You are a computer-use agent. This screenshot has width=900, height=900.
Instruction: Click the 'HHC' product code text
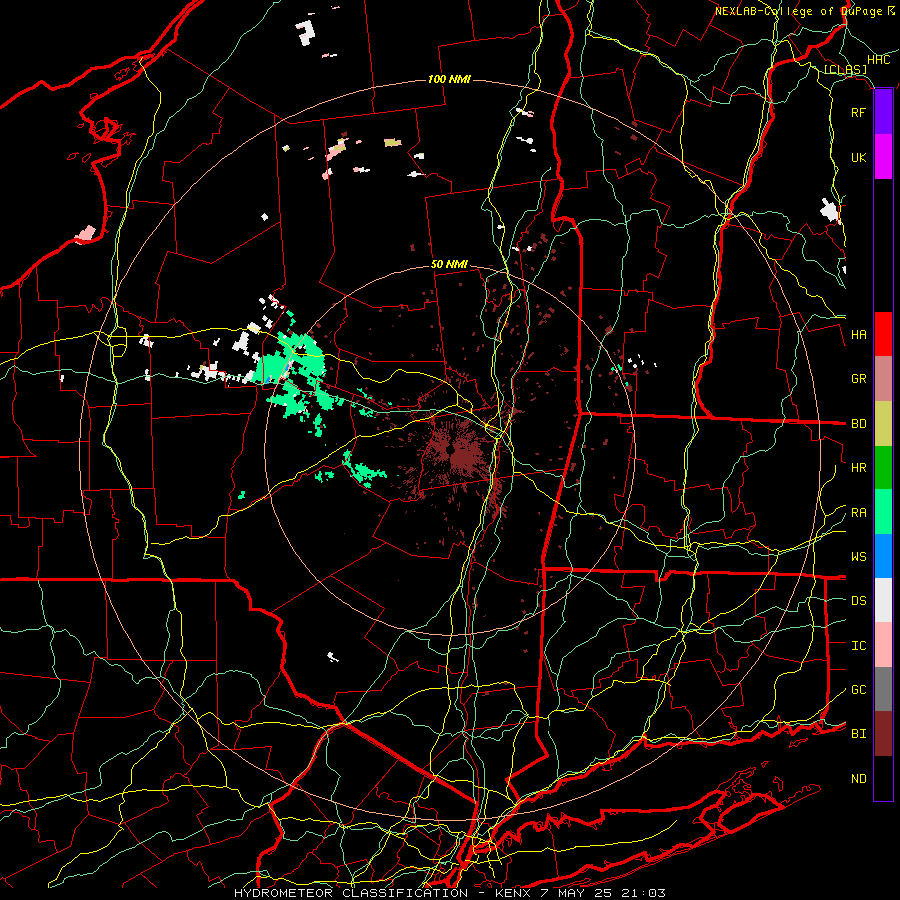[x=878, y=60]
